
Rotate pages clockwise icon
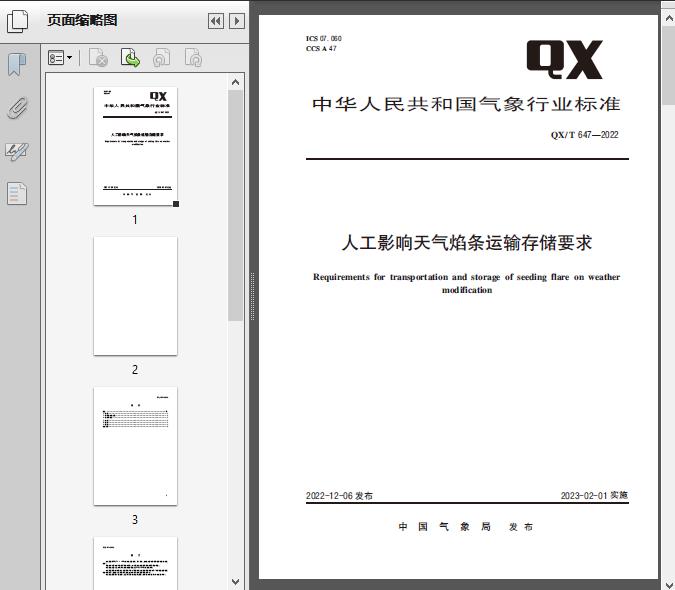[193, 58]
